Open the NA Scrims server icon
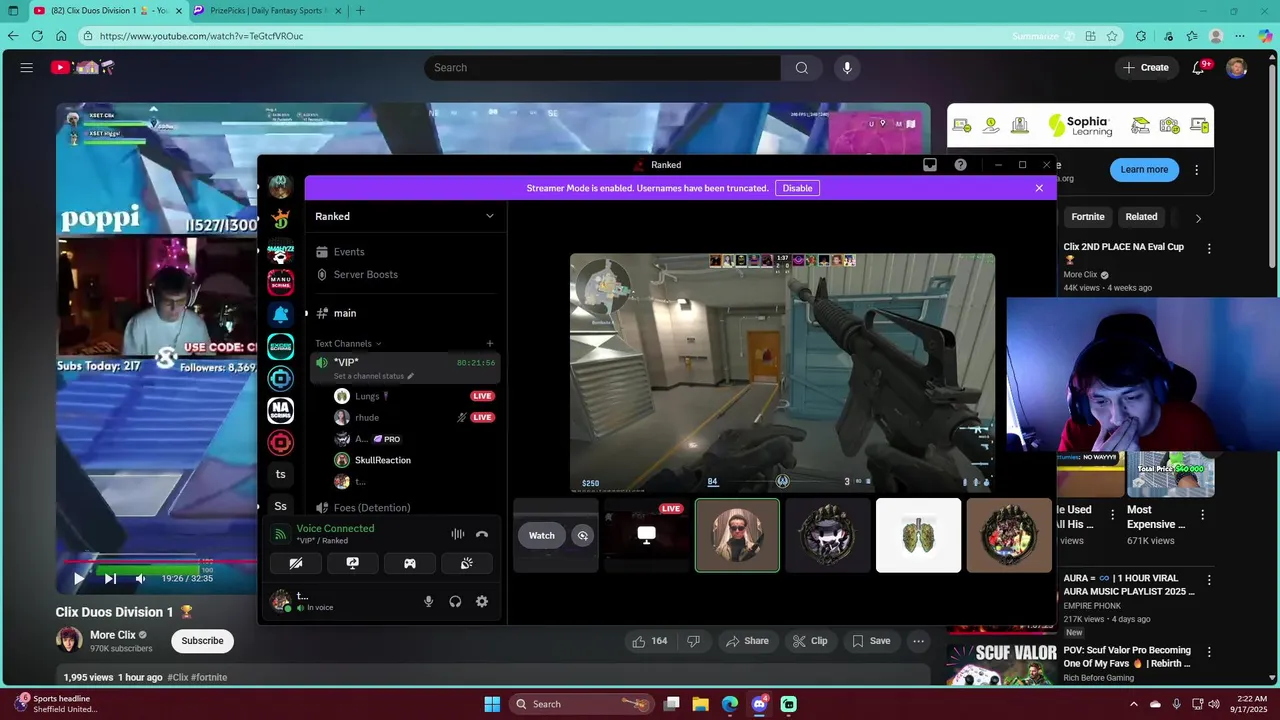Screen dimensions: 1280x720 click(x=281, y=410)
